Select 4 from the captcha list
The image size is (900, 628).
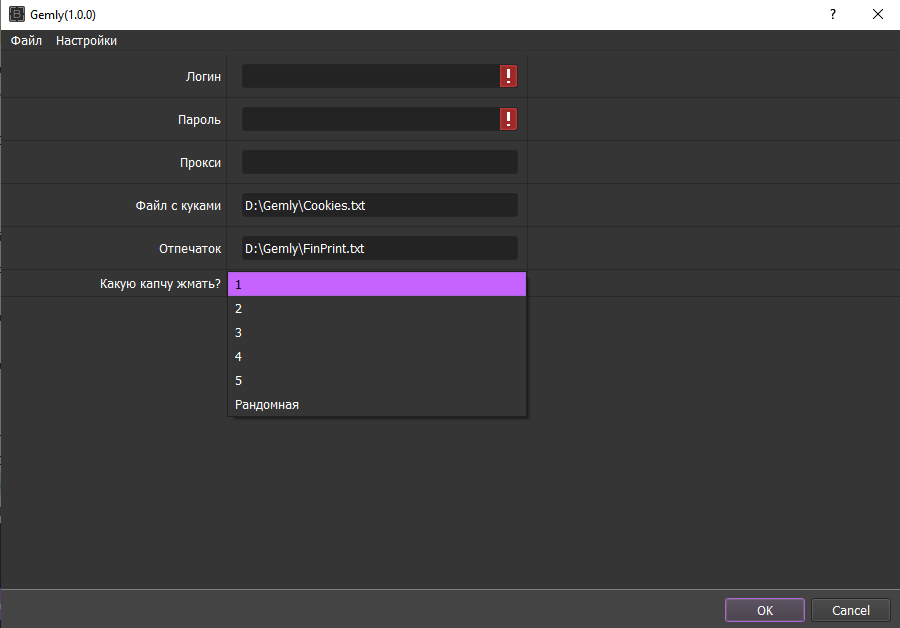[x=376, y=357]
